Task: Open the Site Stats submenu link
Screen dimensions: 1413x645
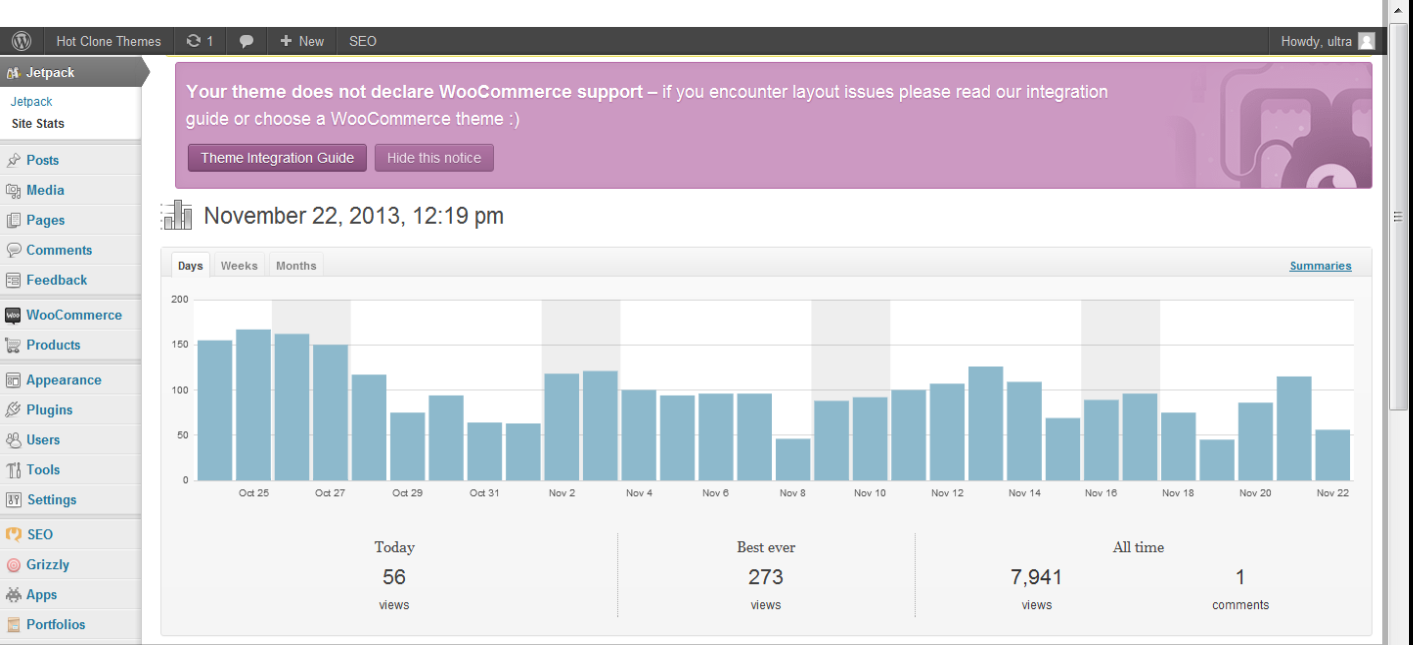Action: (38, 124)
